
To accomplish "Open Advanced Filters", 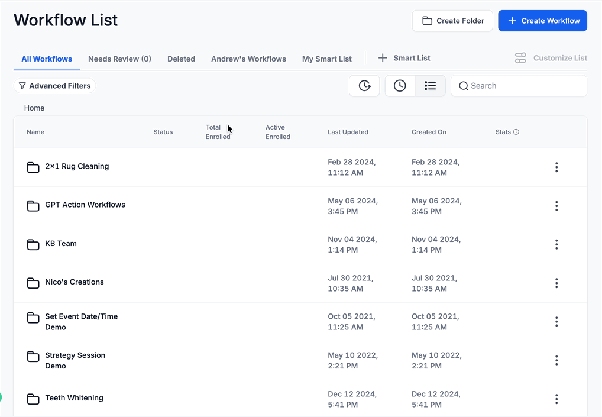I will pyautogui.click(x=55, y=86).
